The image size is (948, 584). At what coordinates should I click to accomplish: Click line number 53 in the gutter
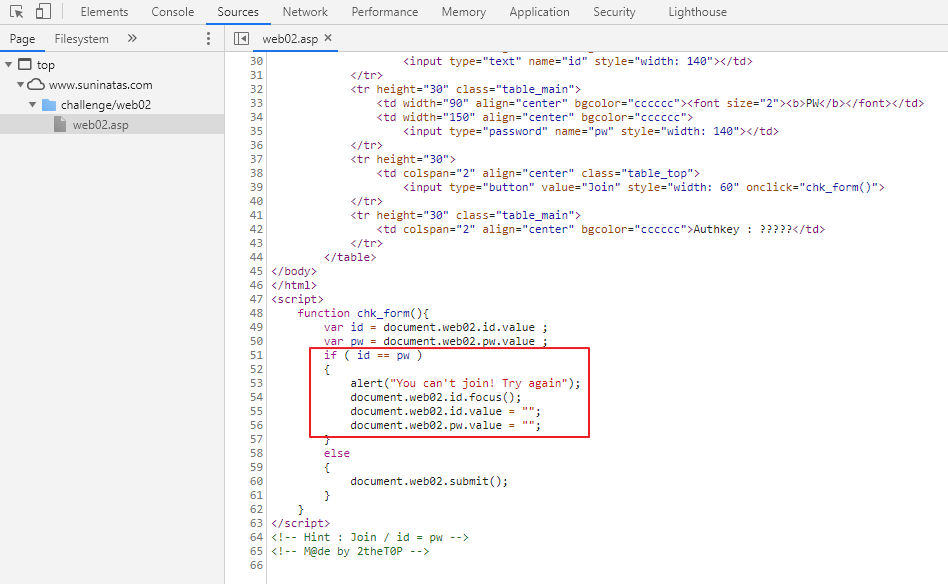[256, 383]
